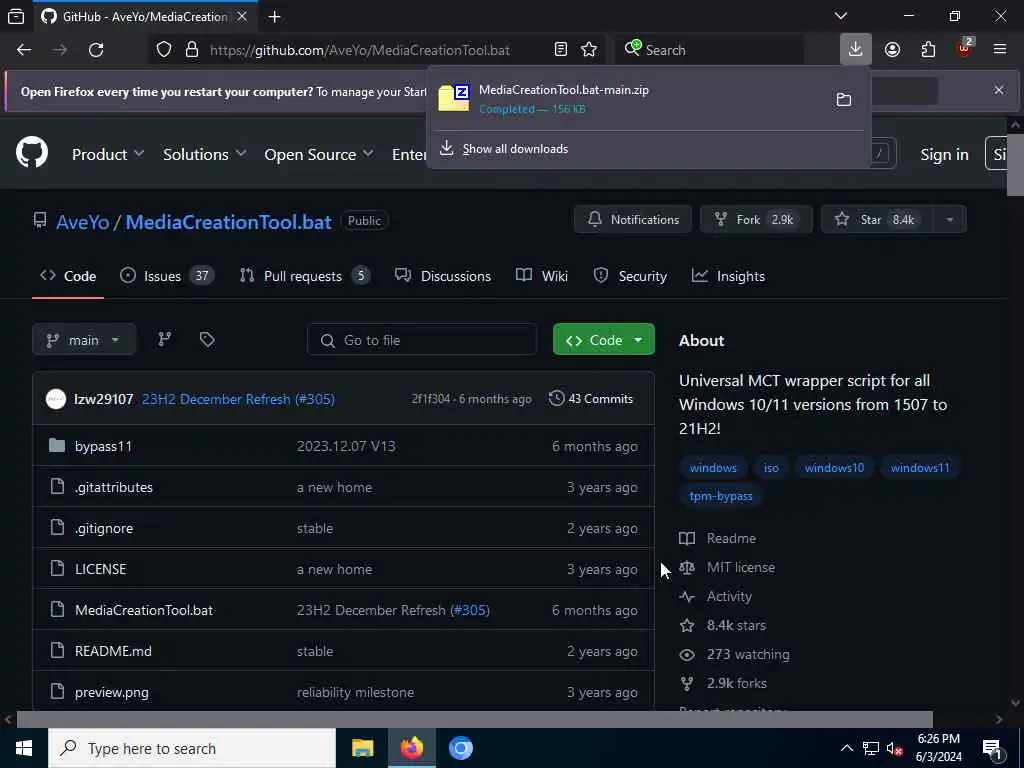Open the 43 Commits history link
This screenshot has width=1024, height=768.
click(591, 398)
